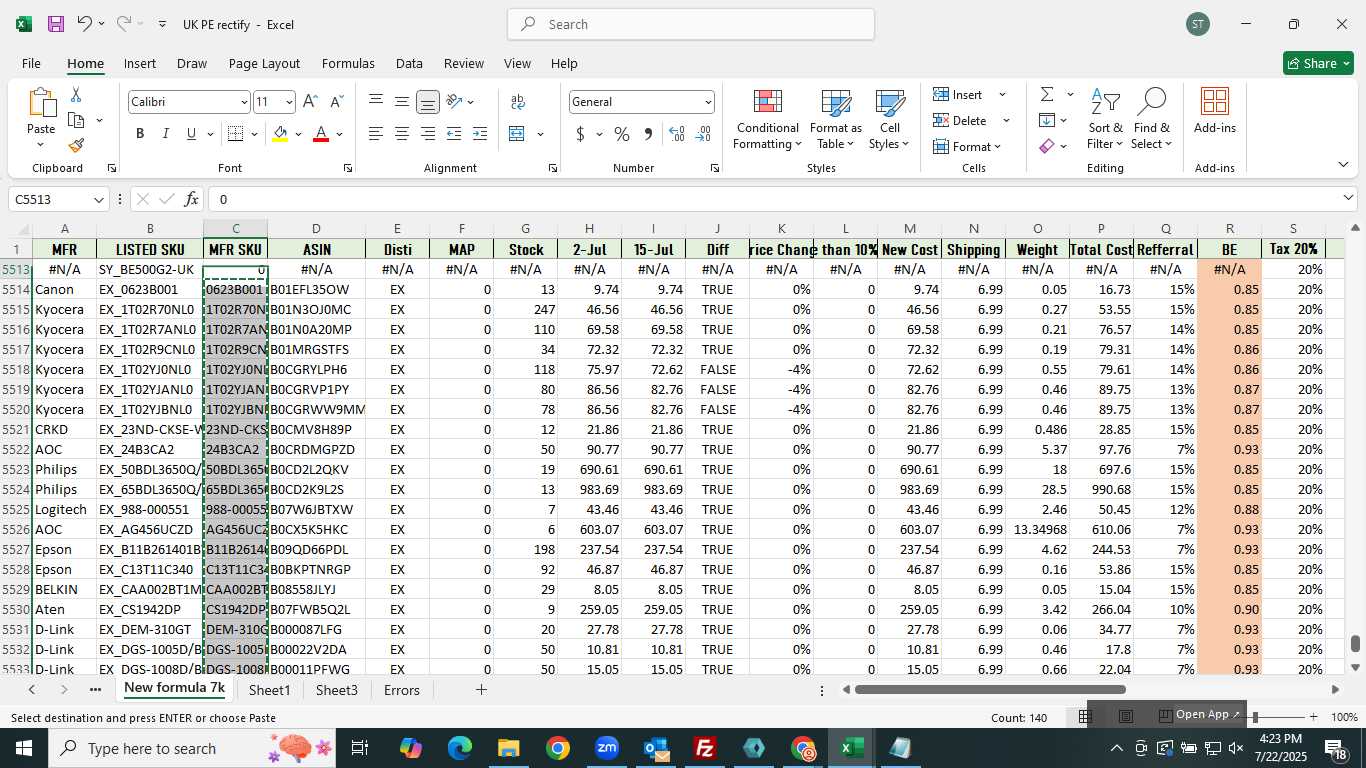Image resolution: width=1366 pixels, height=768 pixels.
Task: Click the Share button
Action: 1318,63
